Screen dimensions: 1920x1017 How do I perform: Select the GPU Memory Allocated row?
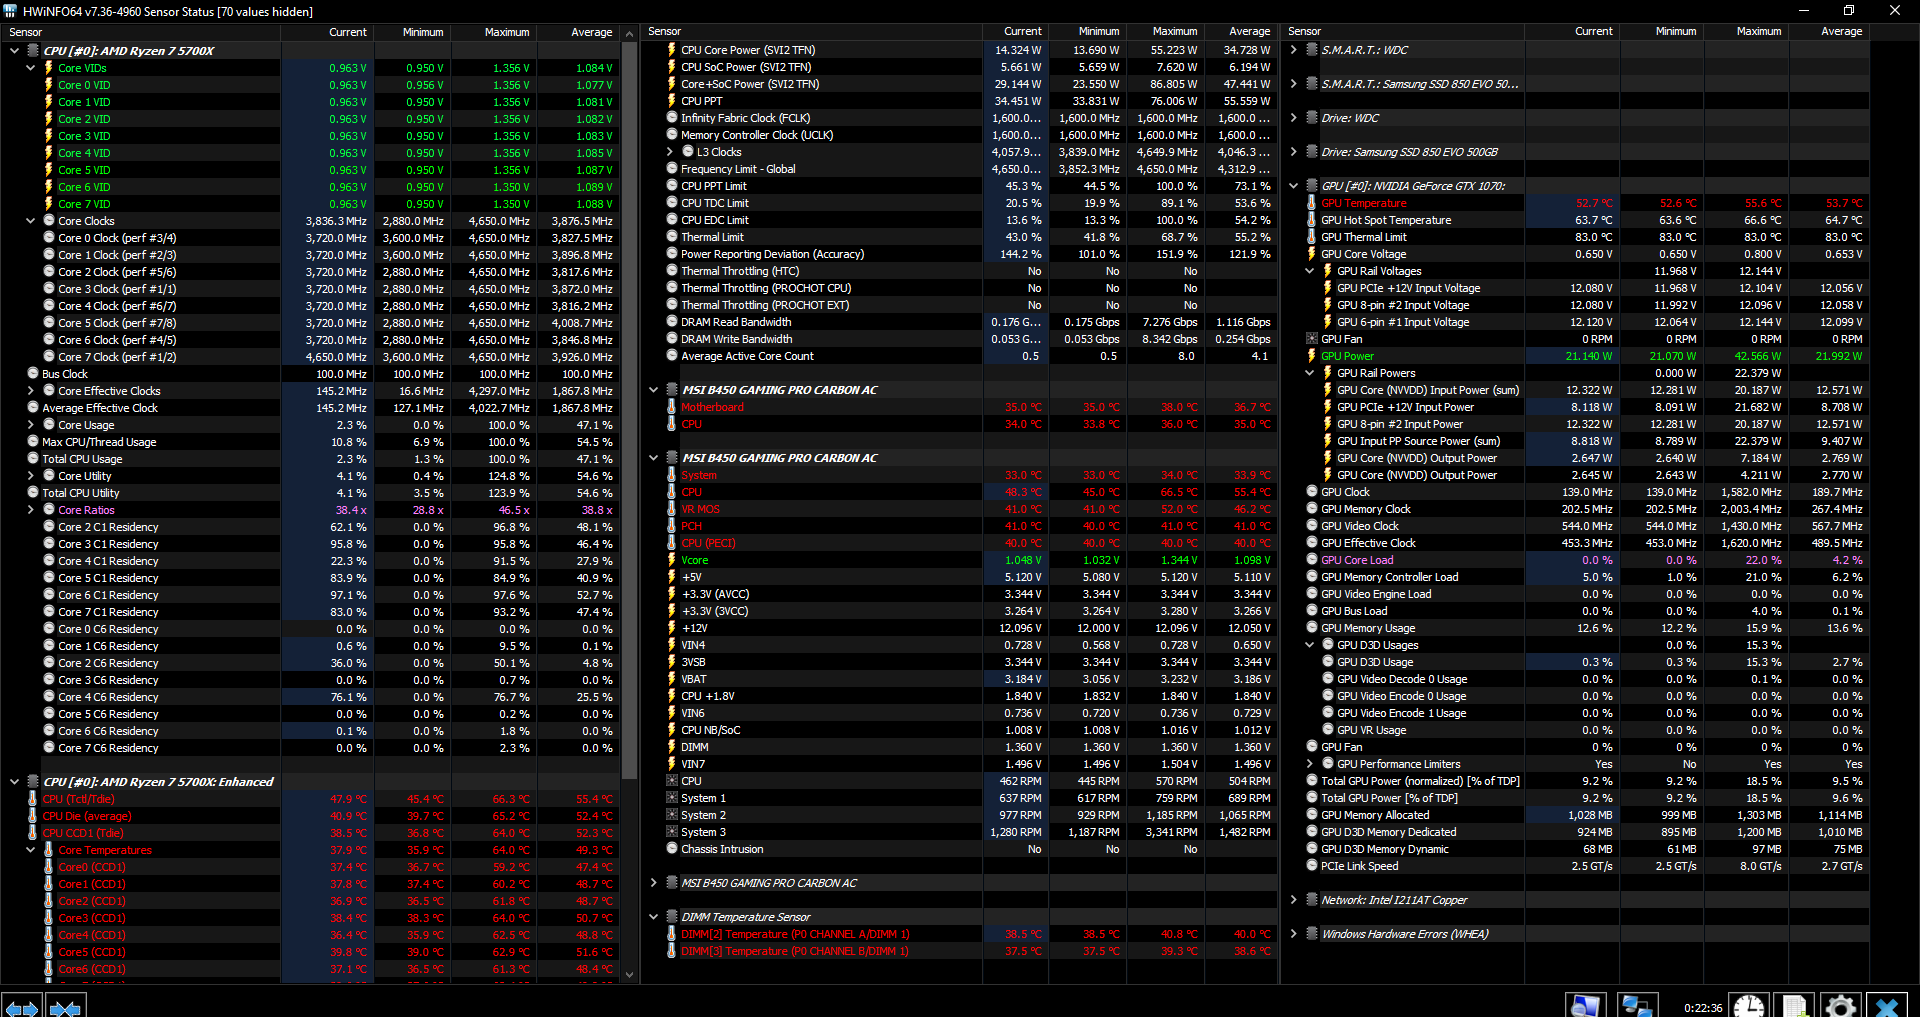(1577, 815)
